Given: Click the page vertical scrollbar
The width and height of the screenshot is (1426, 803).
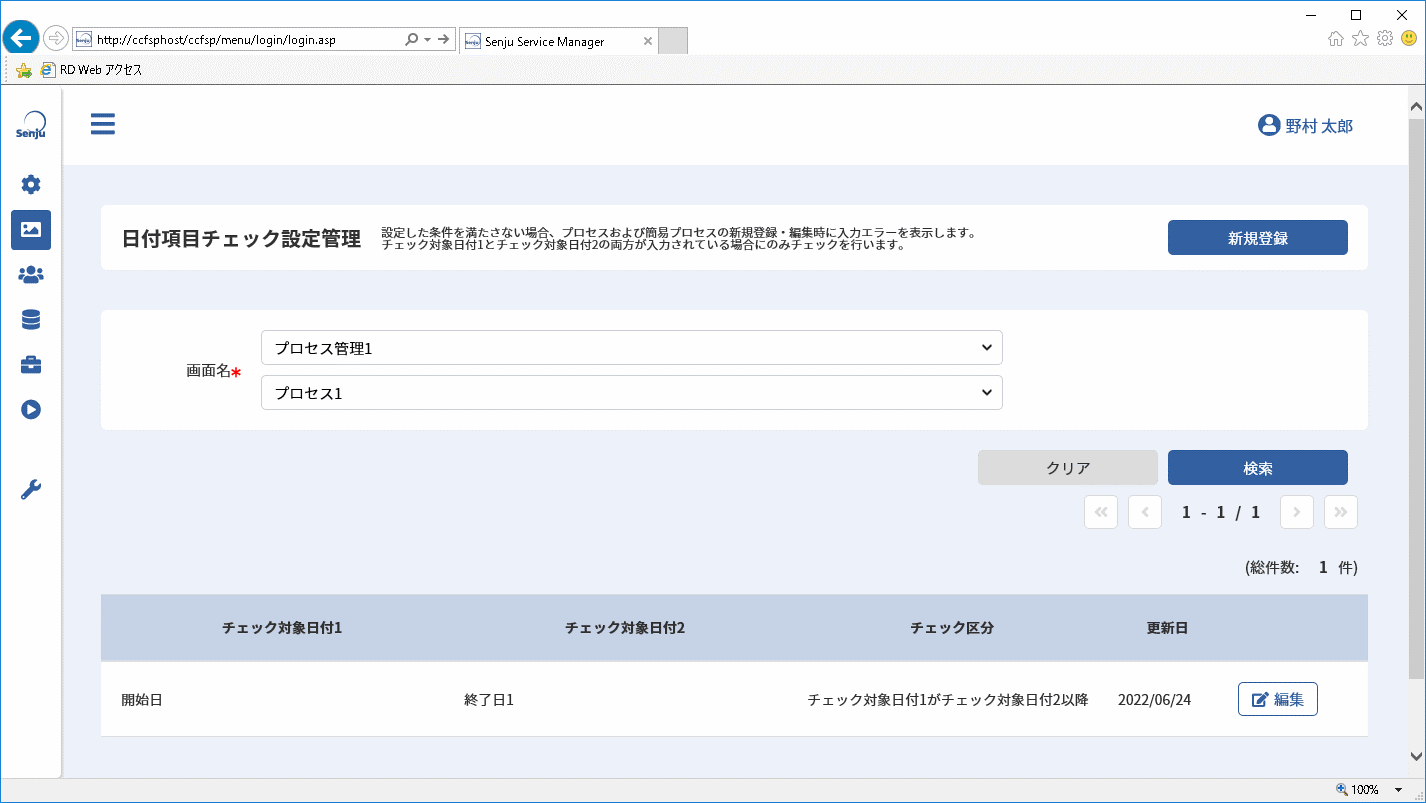Looking at the screenshot, I should tap(1416, 400).
